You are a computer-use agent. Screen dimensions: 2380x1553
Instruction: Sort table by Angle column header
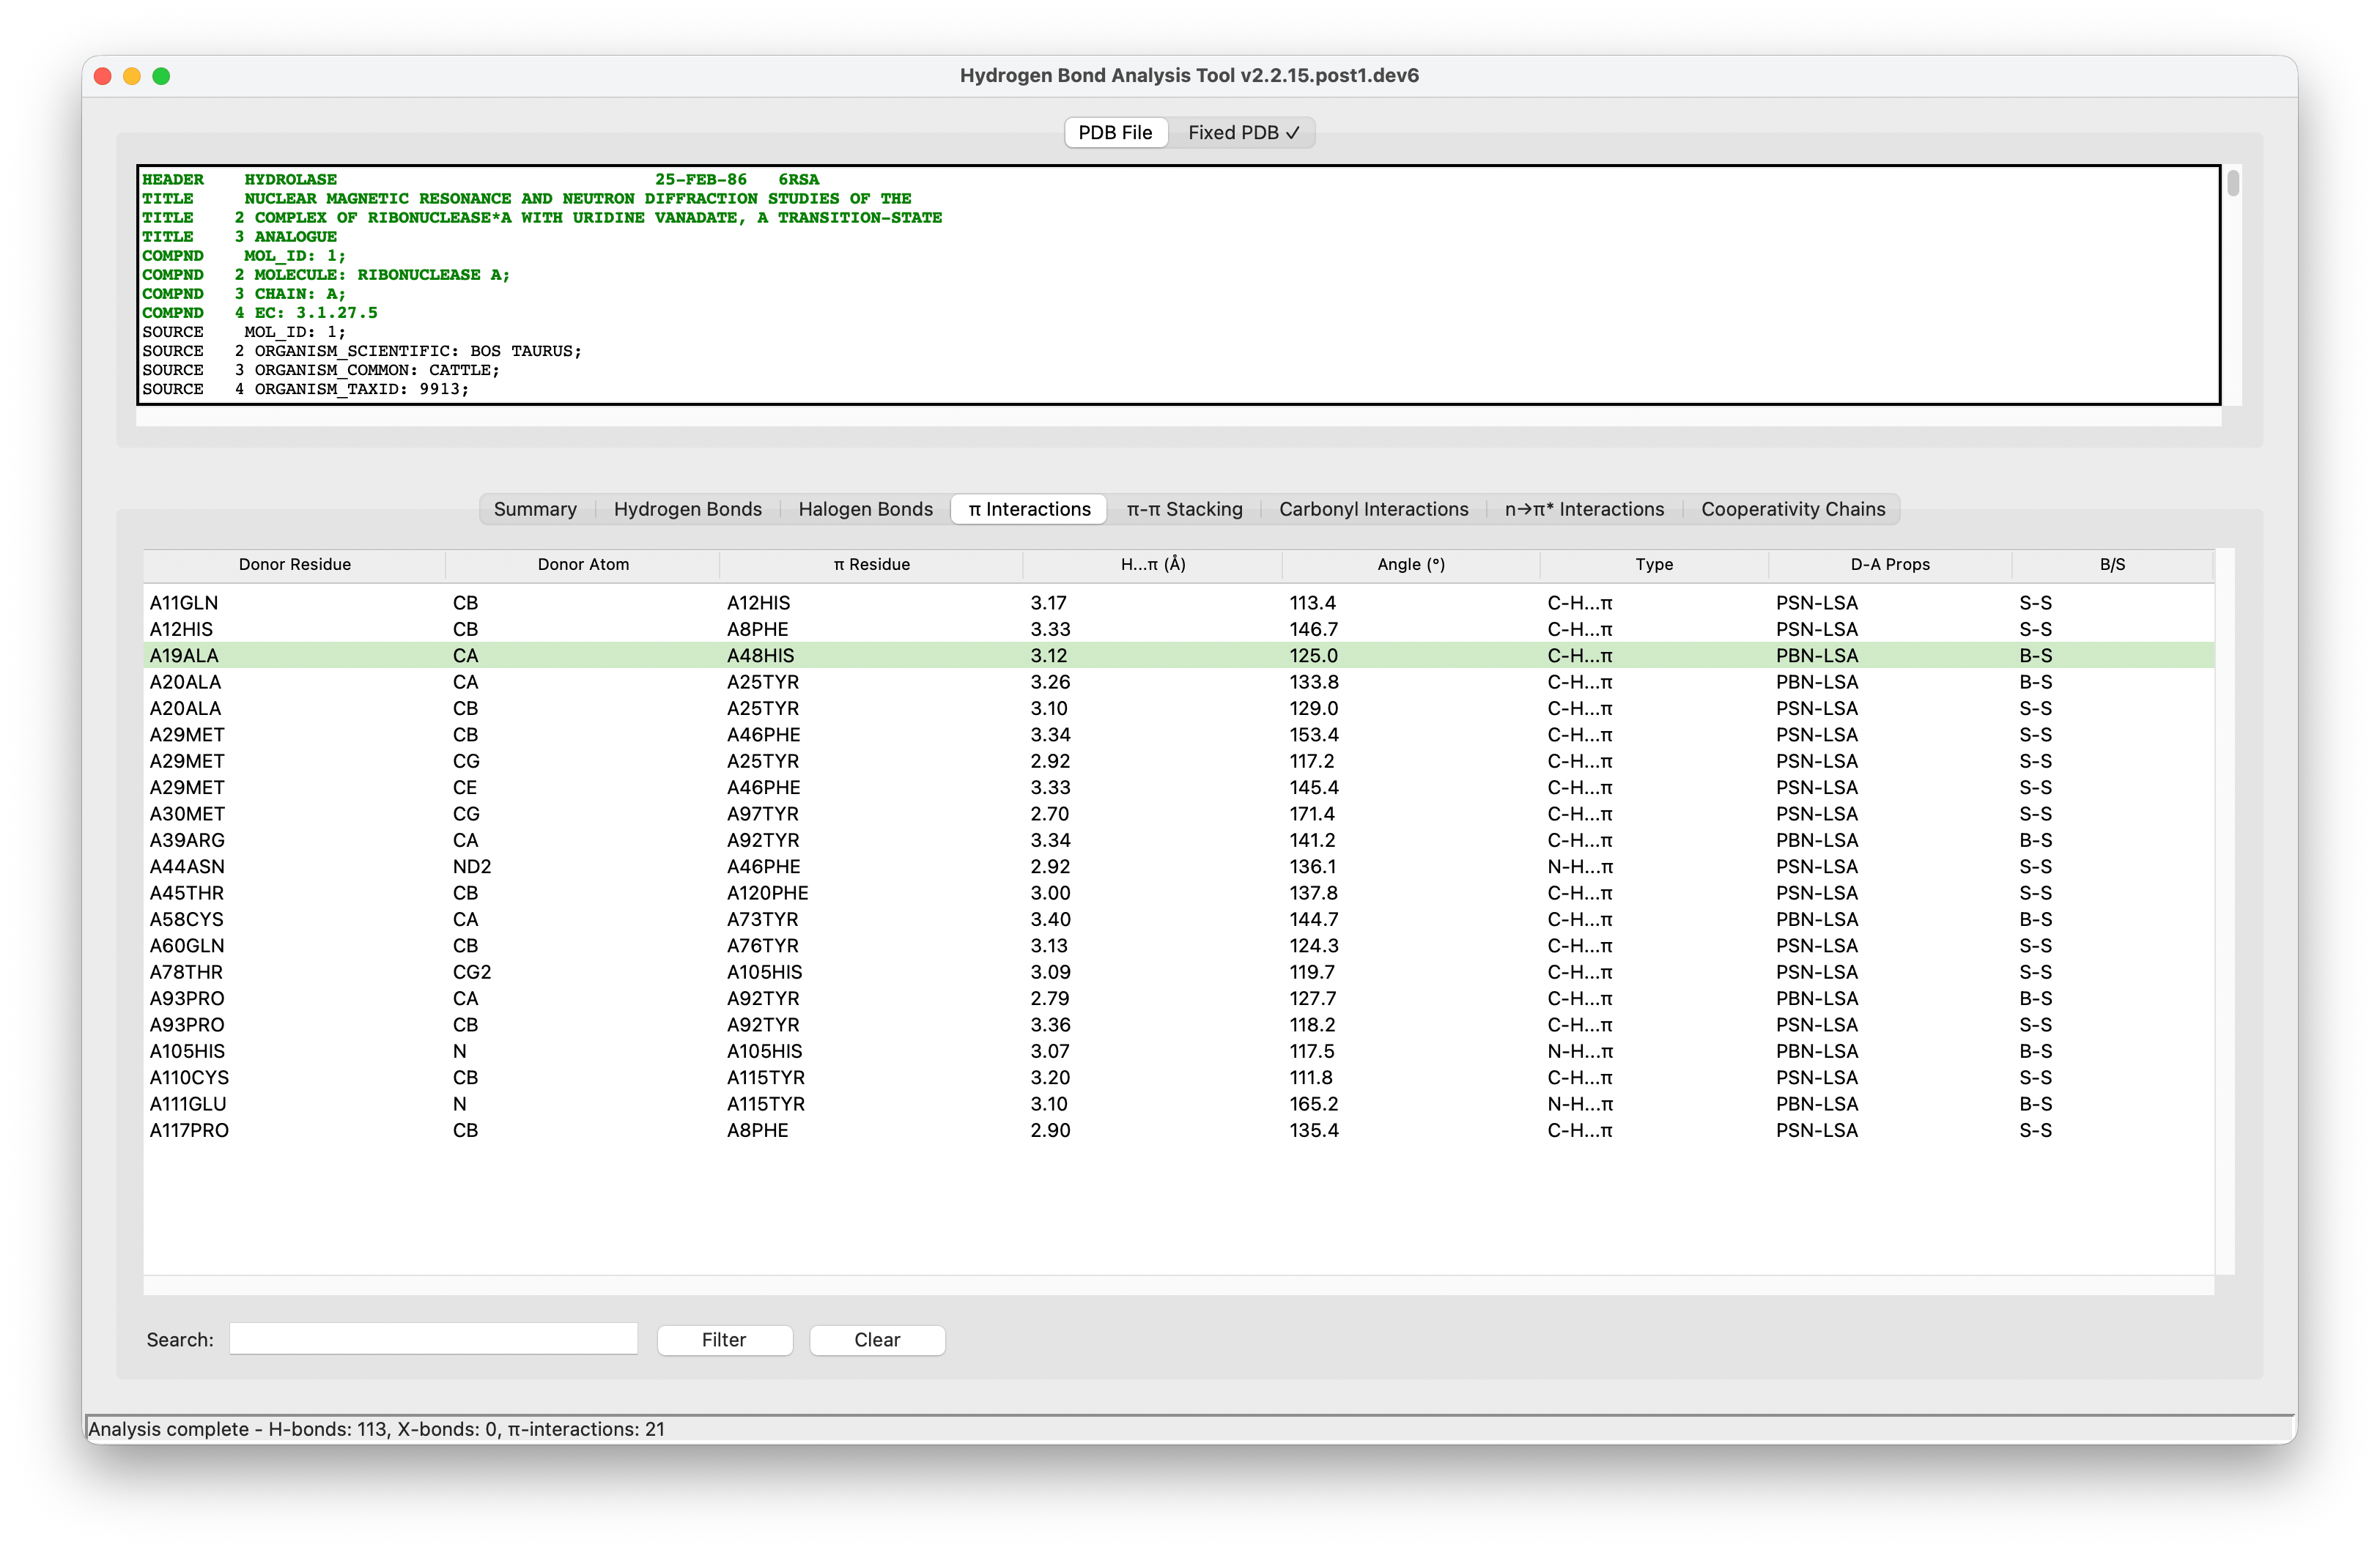[1410, 564]
